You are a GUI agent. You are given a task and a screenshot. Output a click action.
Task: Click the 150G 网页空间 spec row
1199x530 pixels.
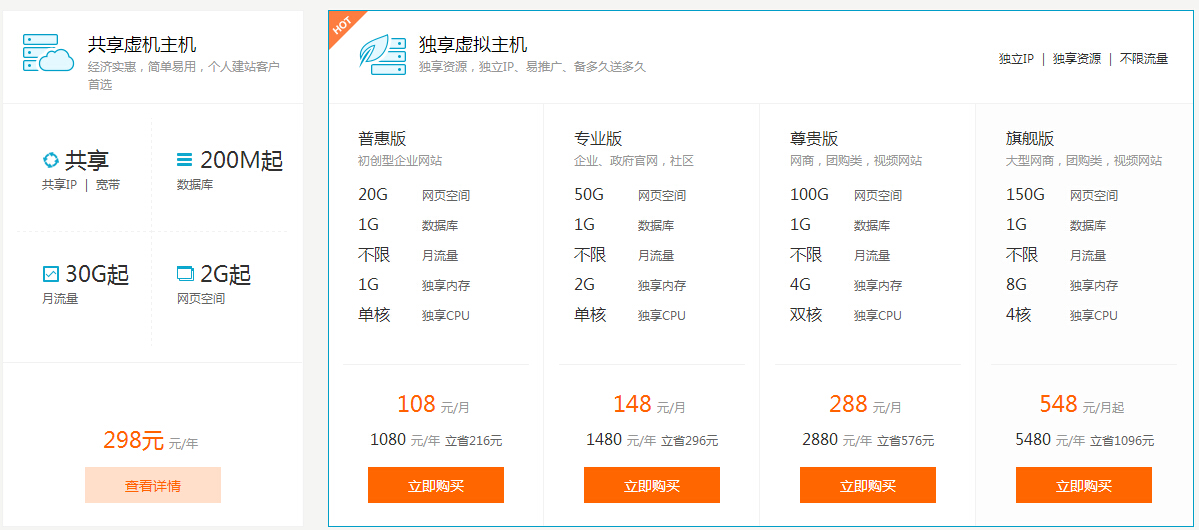pos(1062,195)
